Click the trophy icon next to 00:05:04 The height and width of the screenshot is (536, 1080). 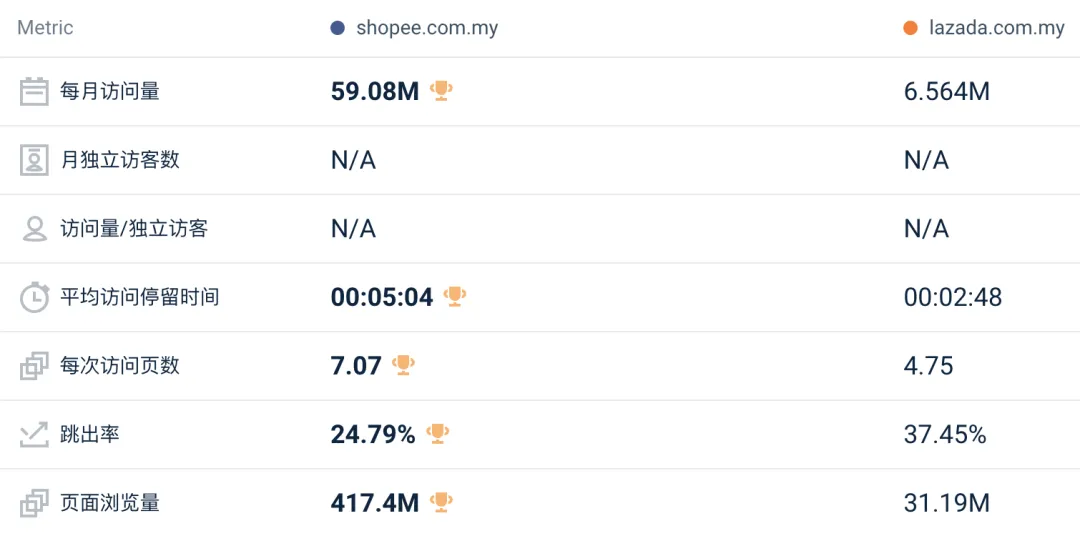click(x=455, y=296)
